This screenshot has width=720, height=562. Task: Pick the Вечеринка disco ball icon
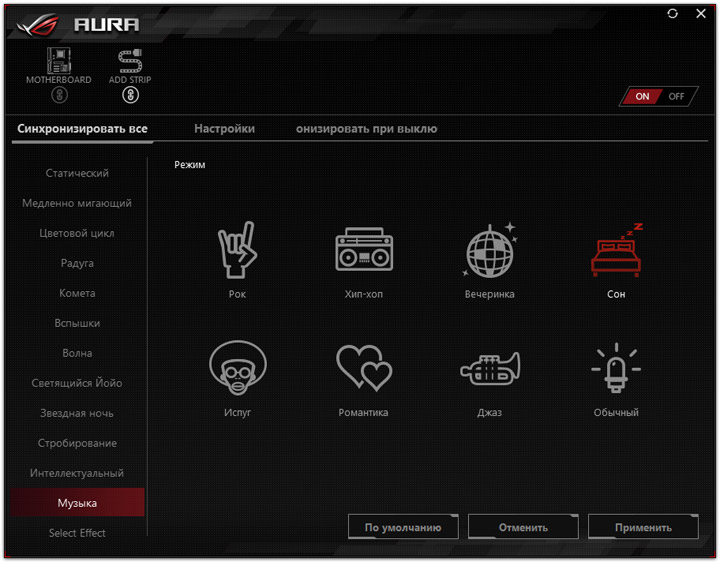tap(490, 250)
